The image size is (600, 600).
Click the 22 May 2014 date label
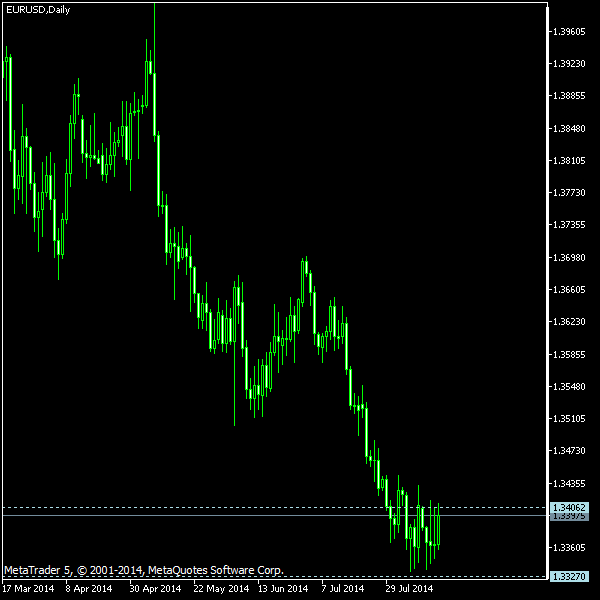(x=221, y=588)
